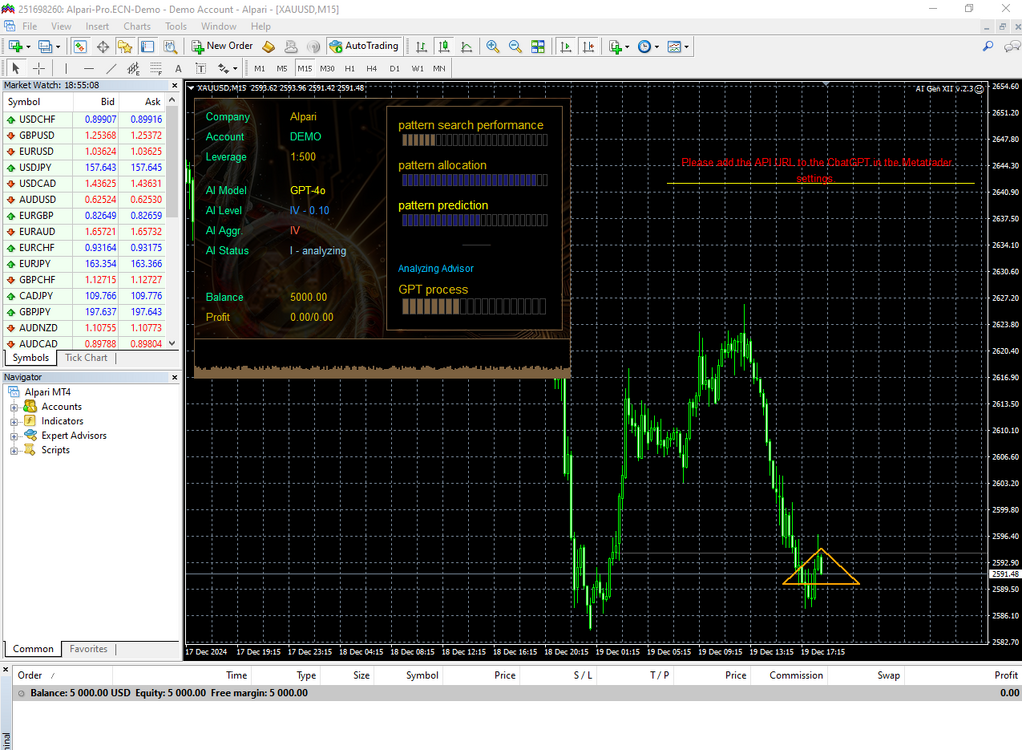Toggle Chart Shift icon
The width and height of the screenshot is (1022, 750).
[x=589, y=46]
